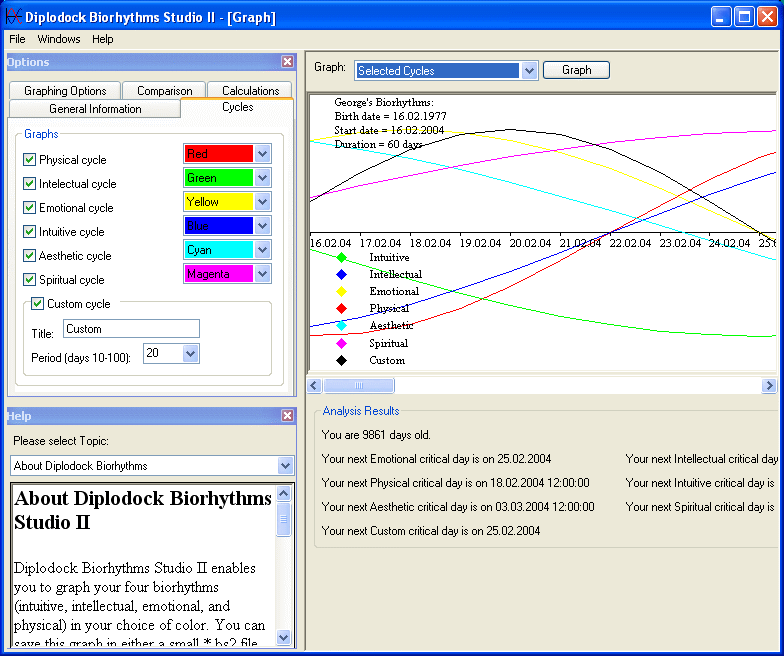784x656 pixels.
Task: Click the Physical critical day result text
Action: [x=456, y=482]
